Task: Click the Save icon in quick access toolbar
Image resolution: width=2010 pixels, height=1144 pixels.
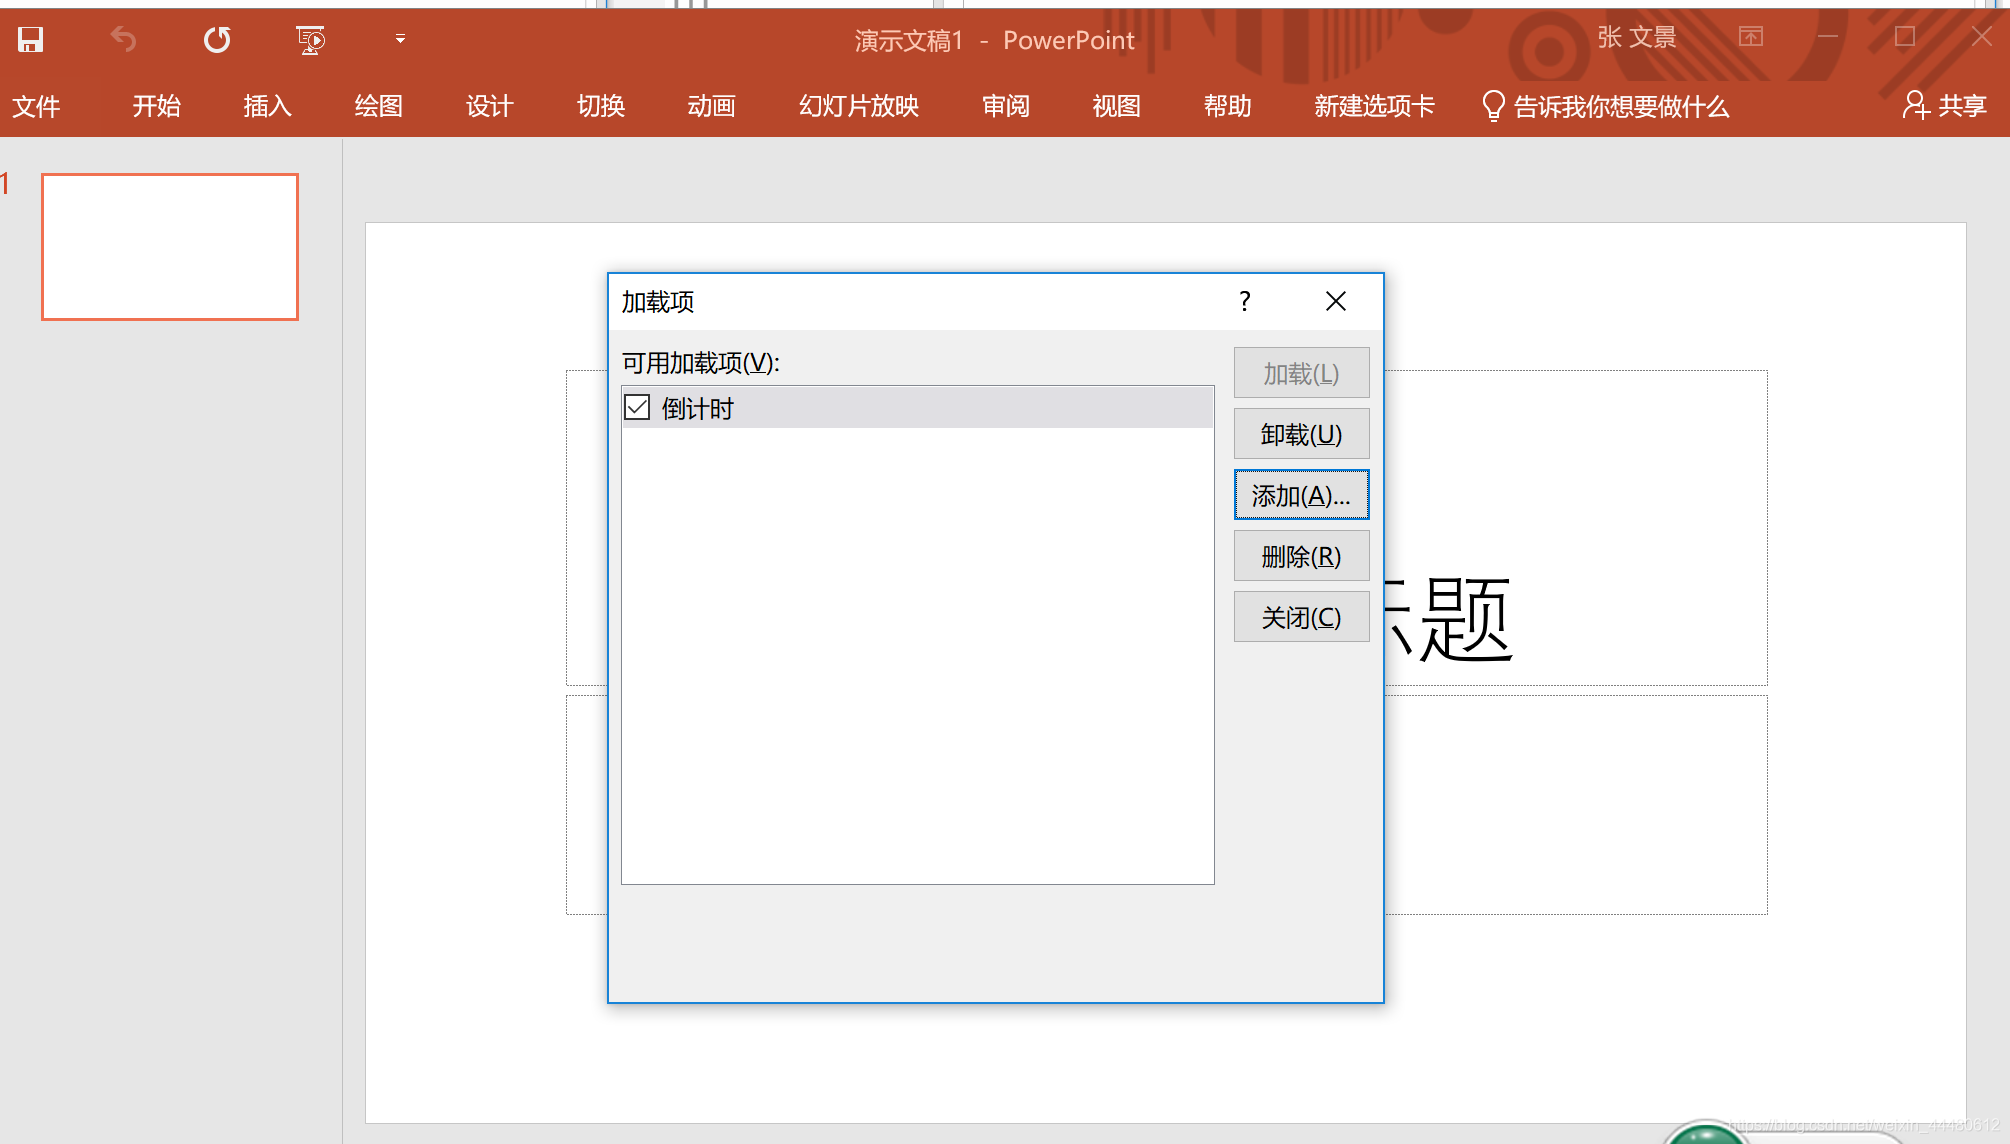Action: point(31,40)
